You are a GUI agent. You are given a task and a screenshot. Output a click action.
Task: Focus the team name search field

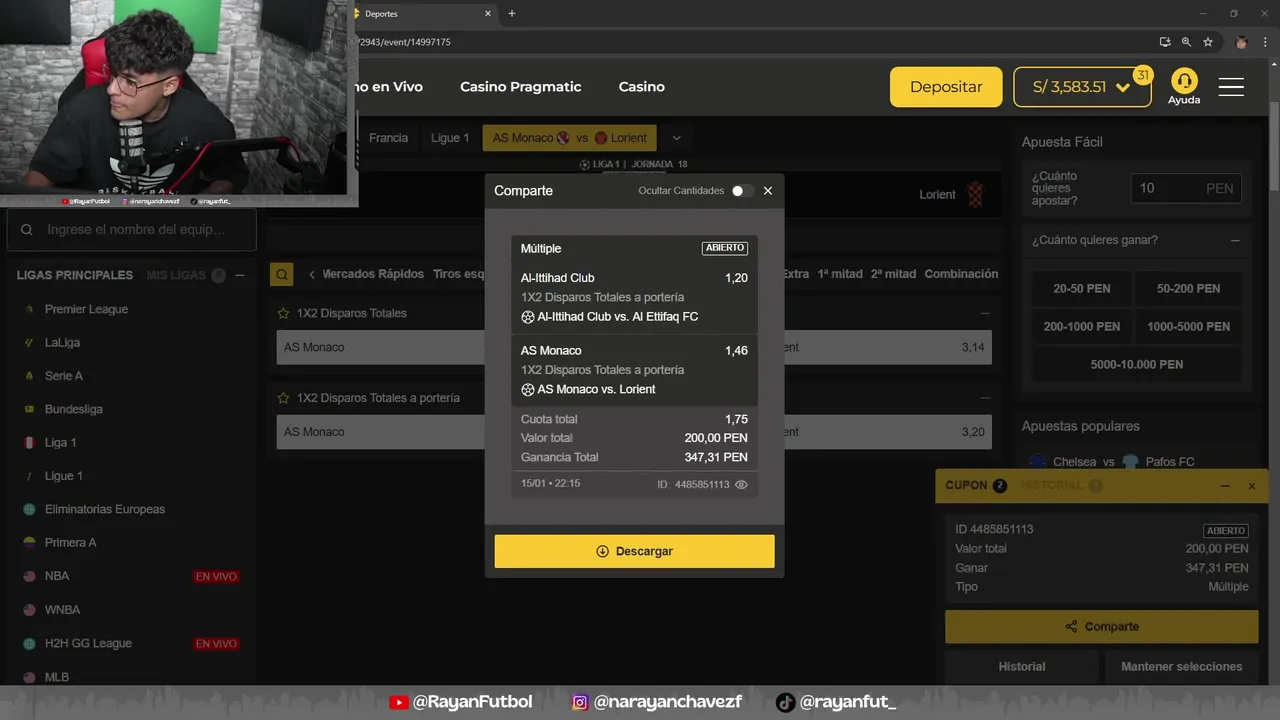pos(131,230)
